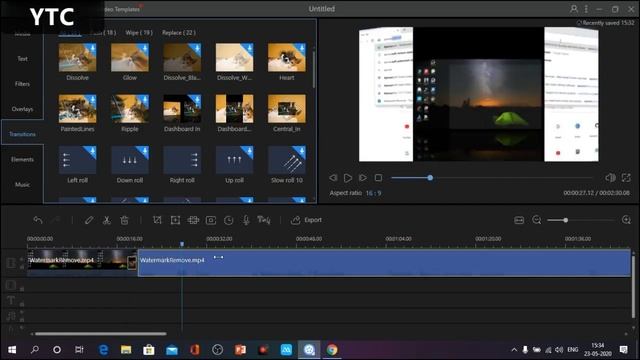640x360 pixels.
Task: Zoom out the timeline with the minus magnifier
Action: 537,220
